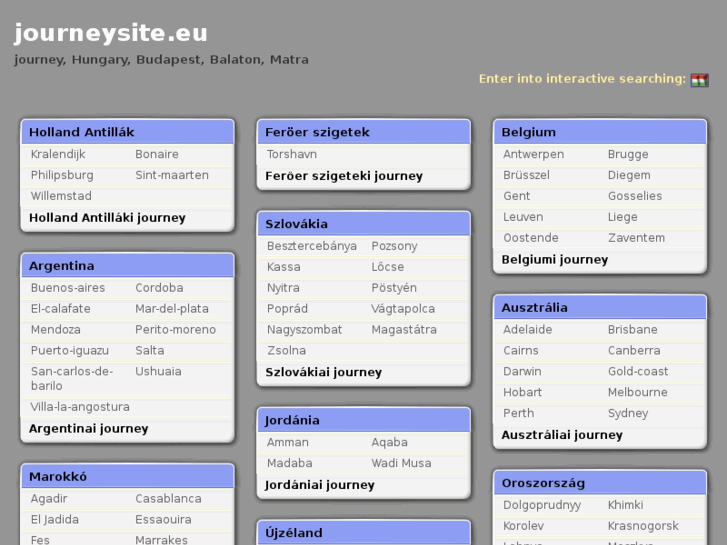Select Agadir city
The image size is (727, 545).
pyautogui.click(x=49, y=499)
